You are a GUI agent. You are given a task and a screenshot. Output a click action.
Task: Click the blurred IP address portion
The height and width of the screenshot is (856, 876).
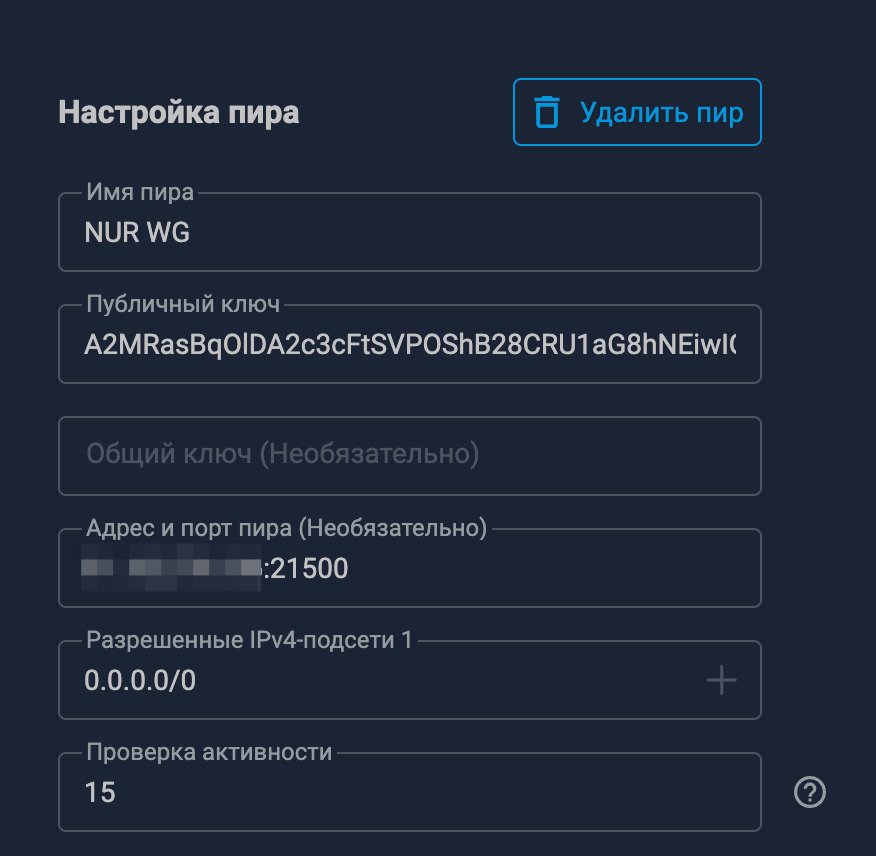tap(171, 568)
